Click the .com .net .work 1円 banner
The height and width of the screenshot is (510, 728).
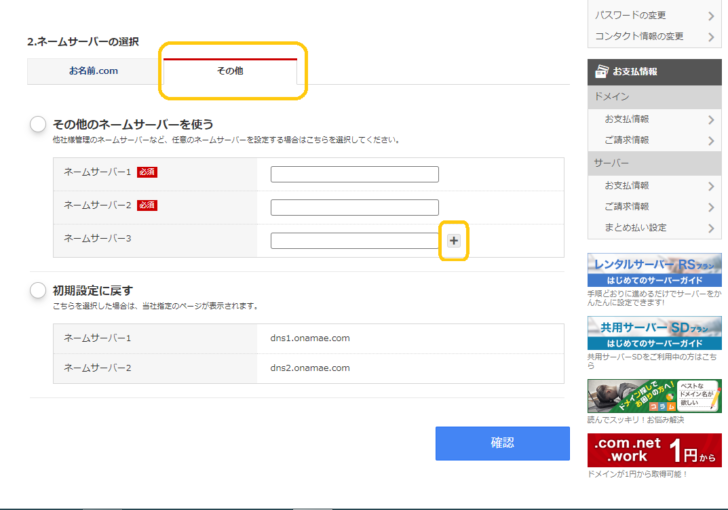pyautogui.click(x=654, y=449)
